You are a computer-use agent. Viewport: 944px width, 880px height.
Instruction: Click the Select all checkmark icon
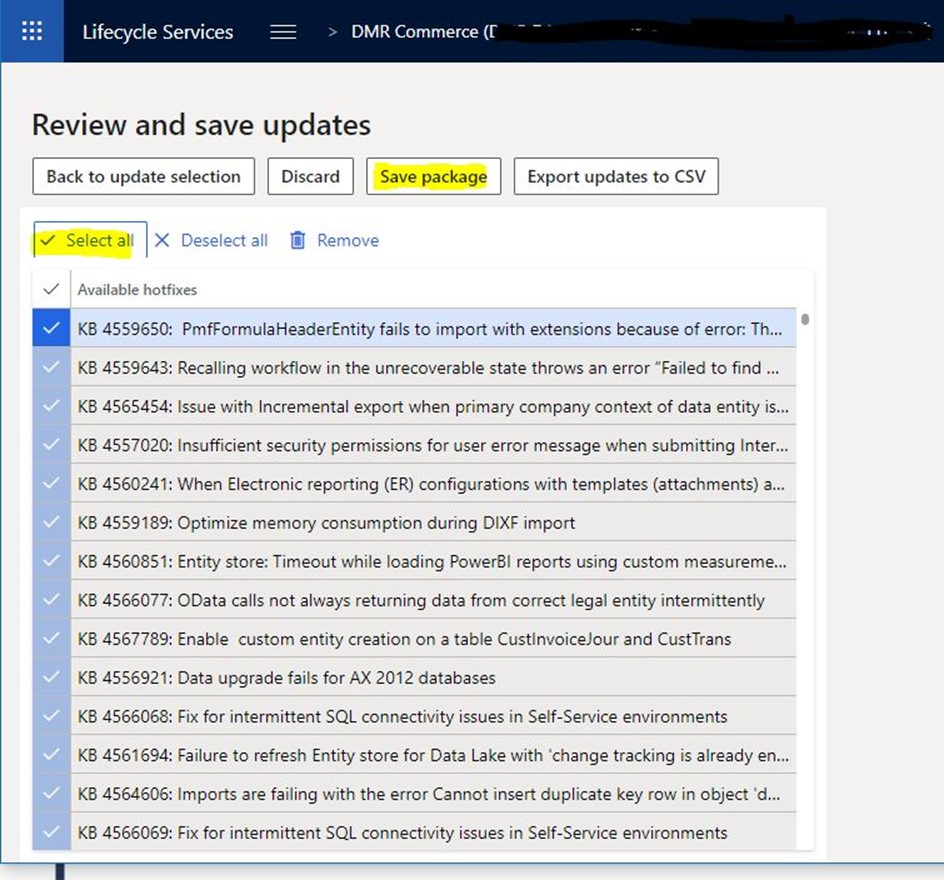tap(48, 240)
